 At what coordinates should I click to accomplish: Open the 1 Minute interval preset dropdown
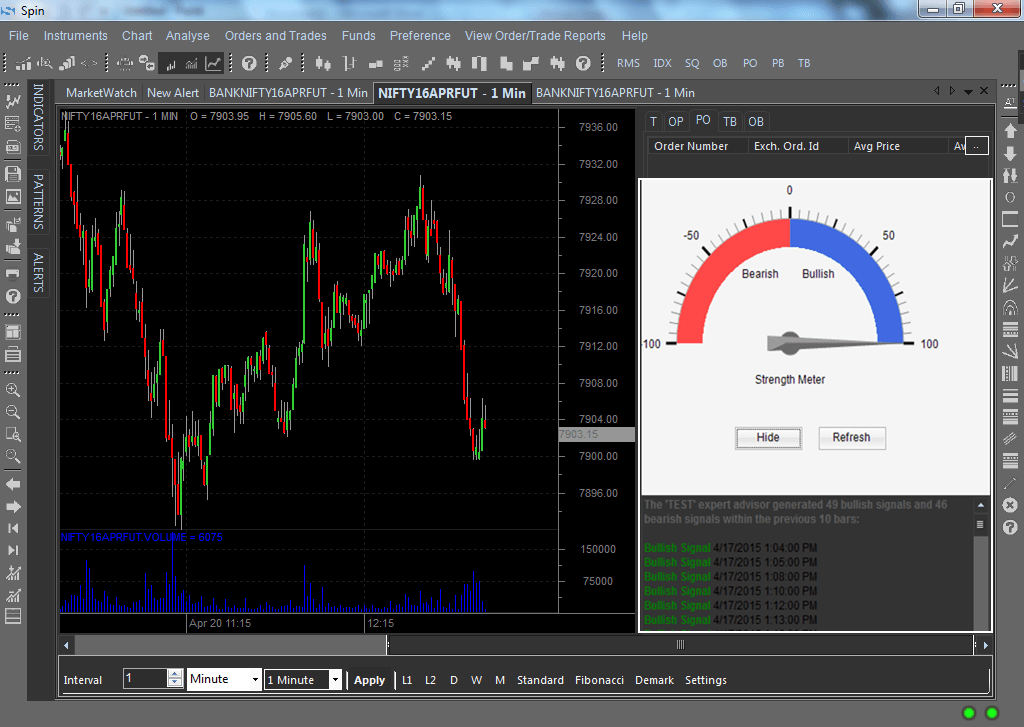click(335, 680)
